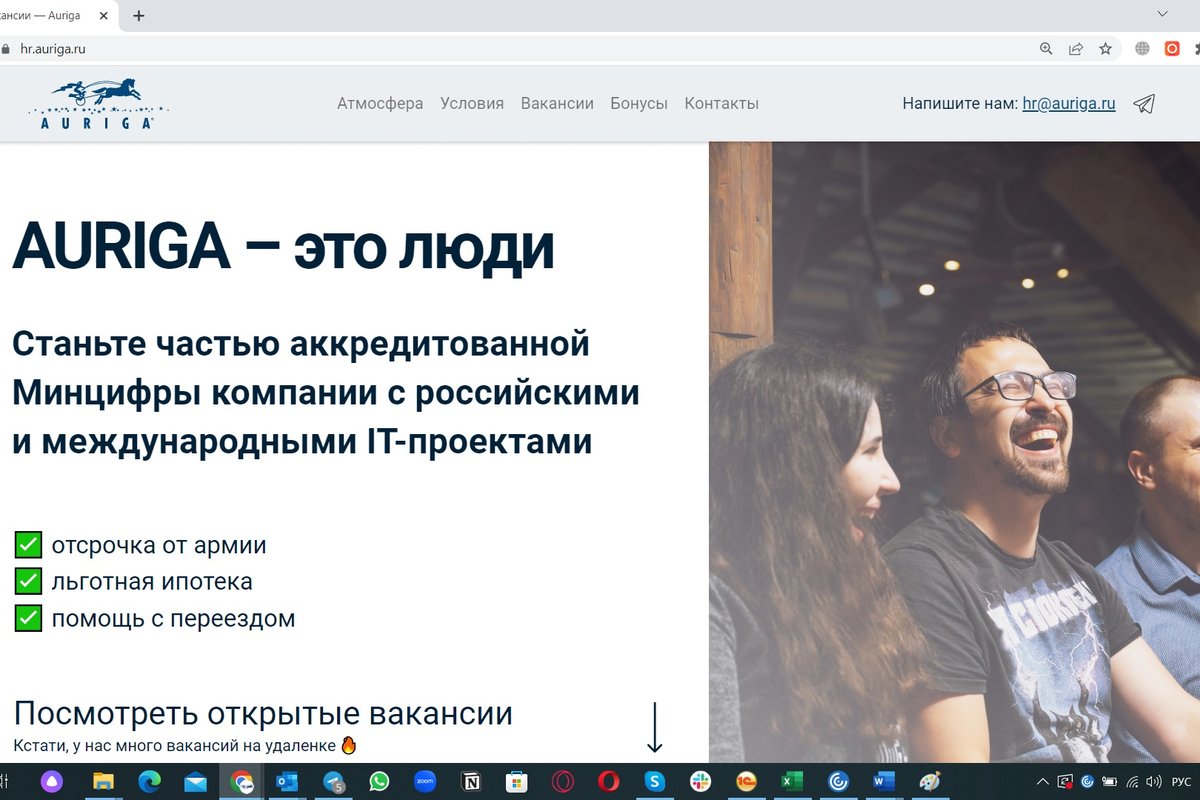Click the hr@auriga.ru email link

pos(1068,104)
